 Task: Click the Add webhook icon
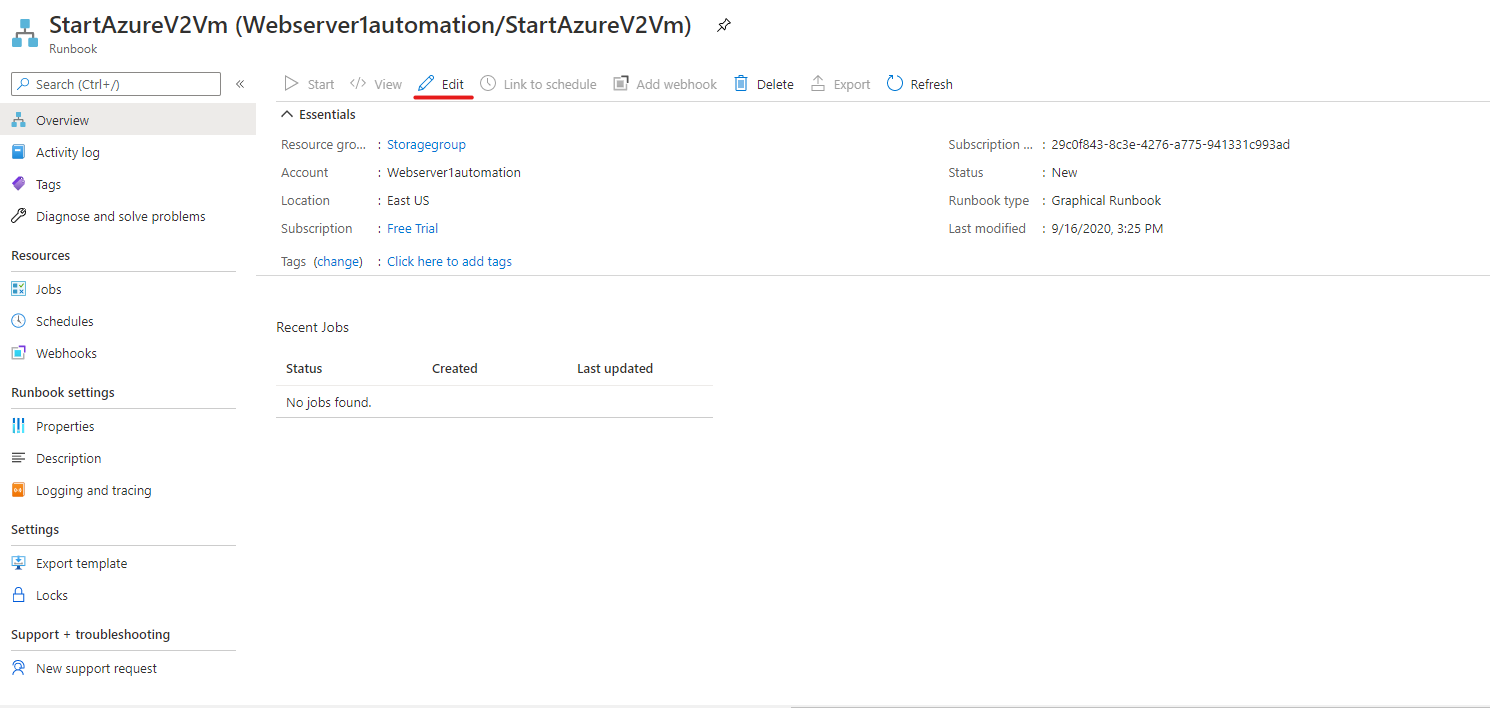(x=621, y=84)
